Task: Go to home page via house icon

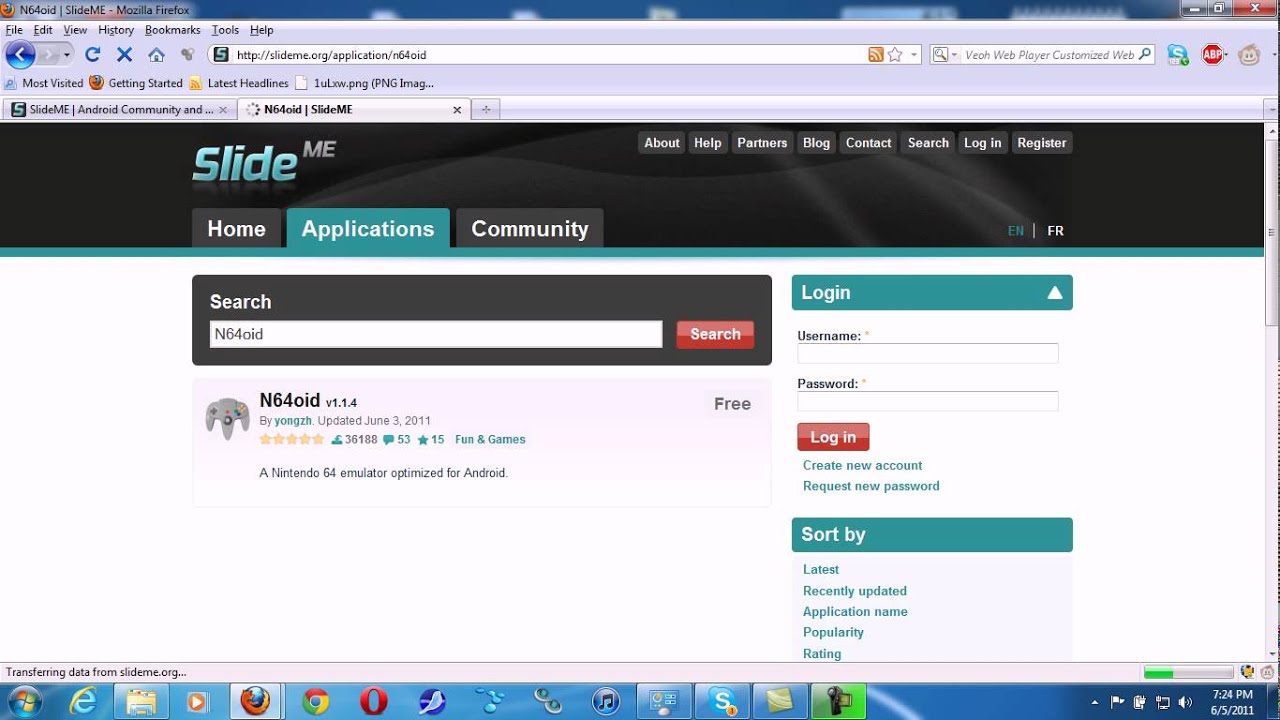Action: [x=156, y=55]
